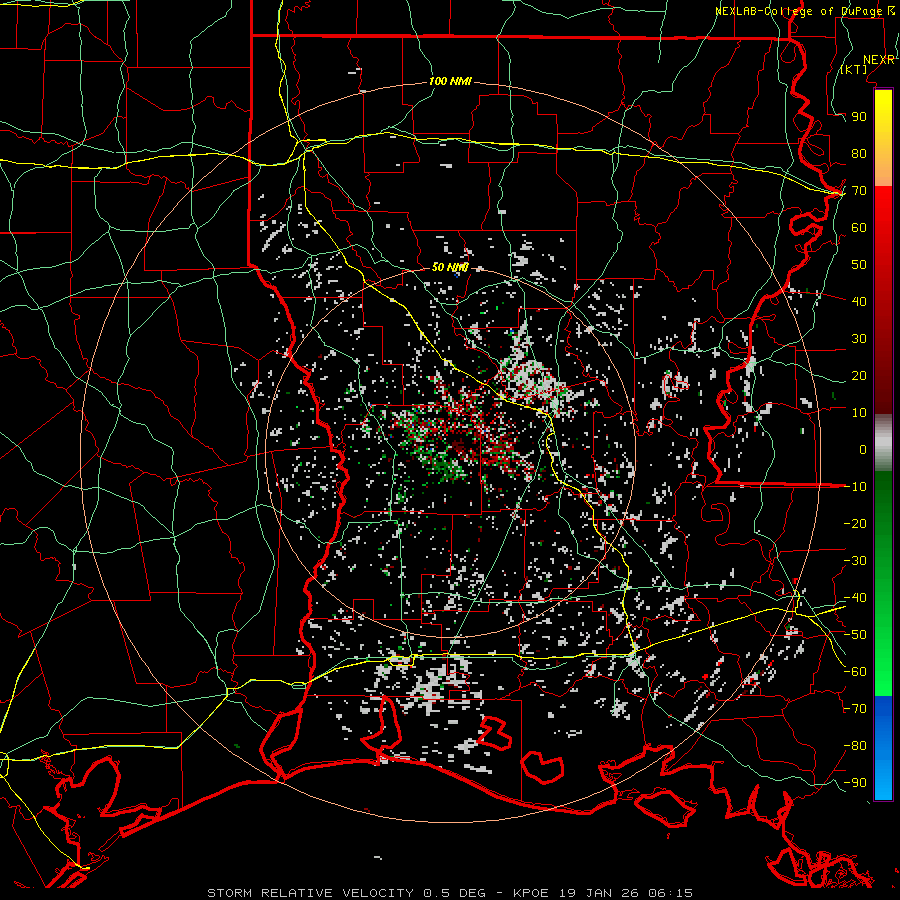The image size is (900, 900).
Task: Click the NEXR label at the top right
Action: coord(879,60)
